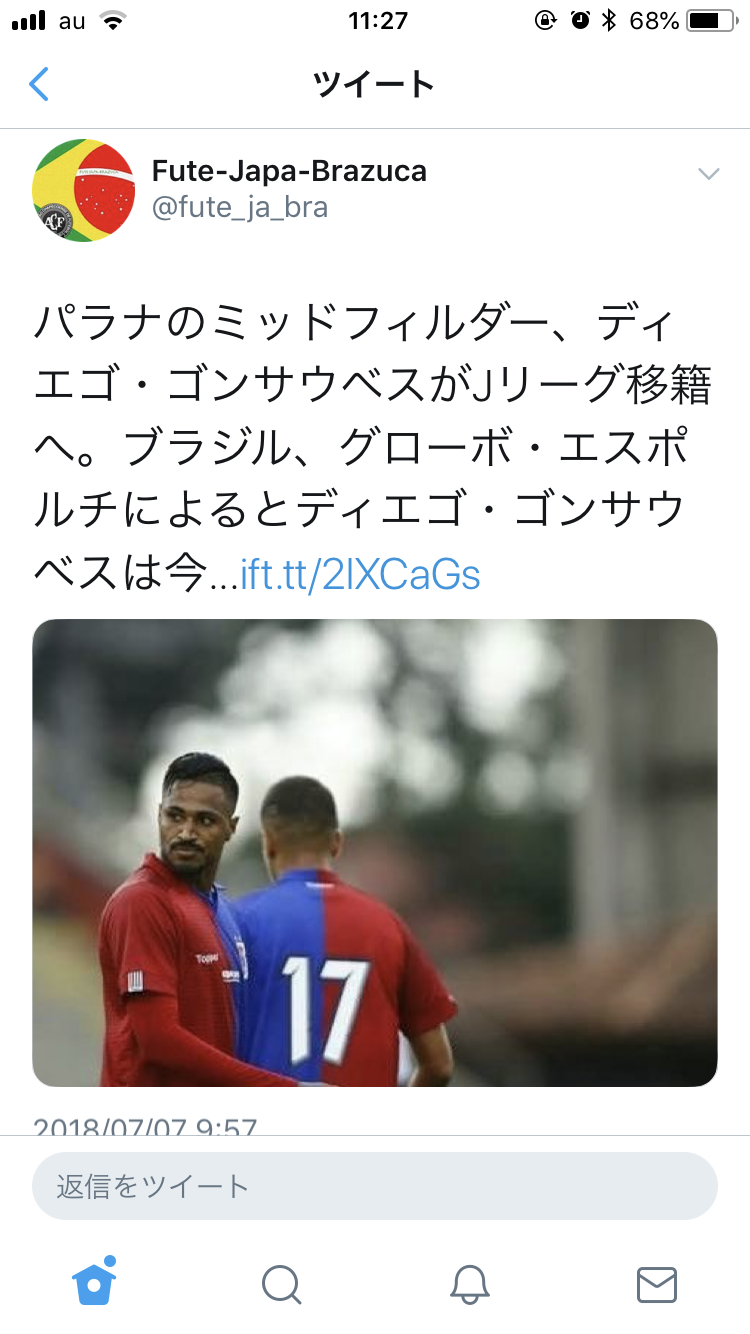The image size is (750, 1334).
Task: Open the Home tab icon
Action: click(94, 1280)
